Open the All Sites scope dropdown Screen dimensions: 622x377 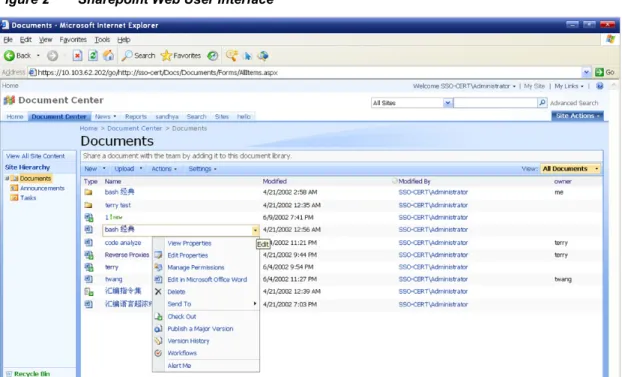point(447,103)
